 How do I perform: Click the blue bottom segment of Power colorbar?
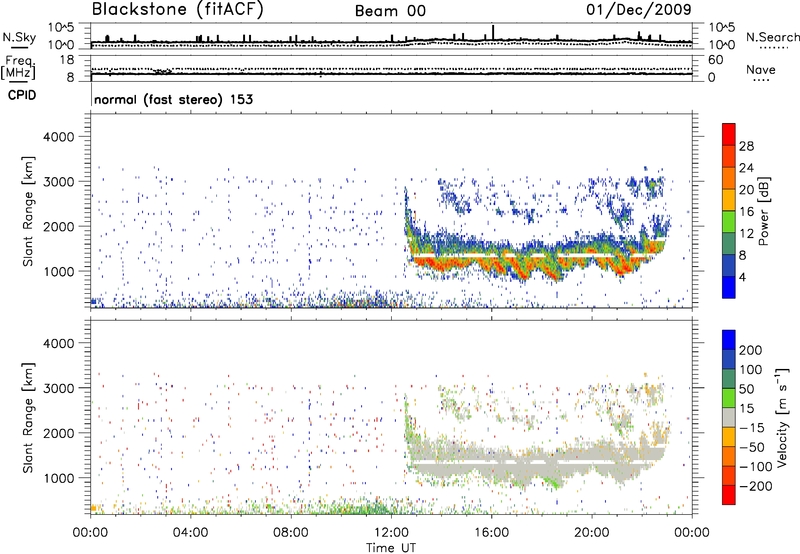tap(729, 287)
